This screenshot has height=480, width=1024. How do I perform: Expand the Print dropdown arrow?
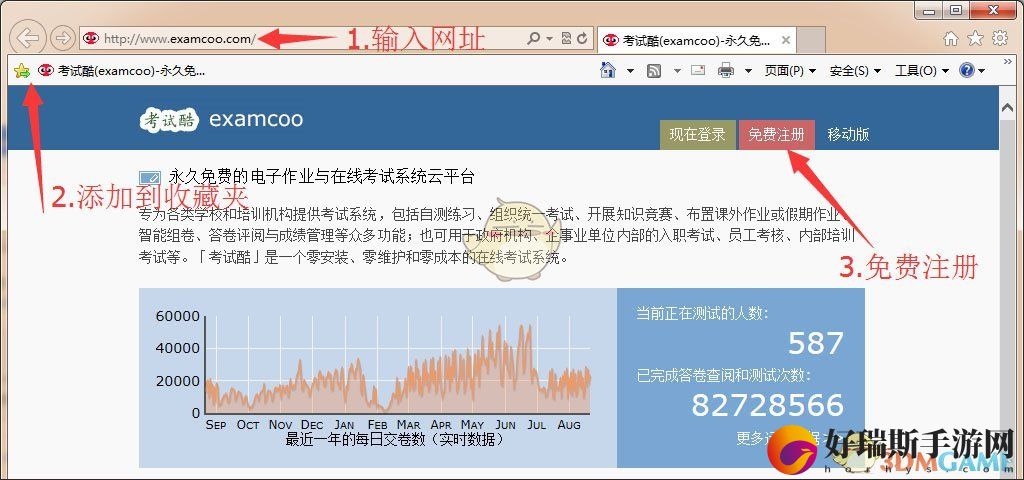click(748, 71)
